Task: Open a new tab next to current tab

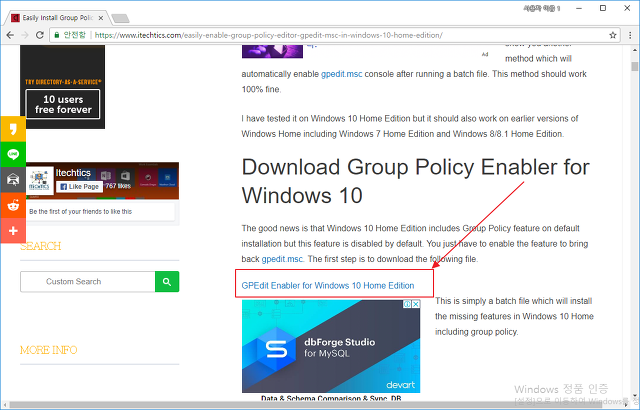Action: [120, 18]
